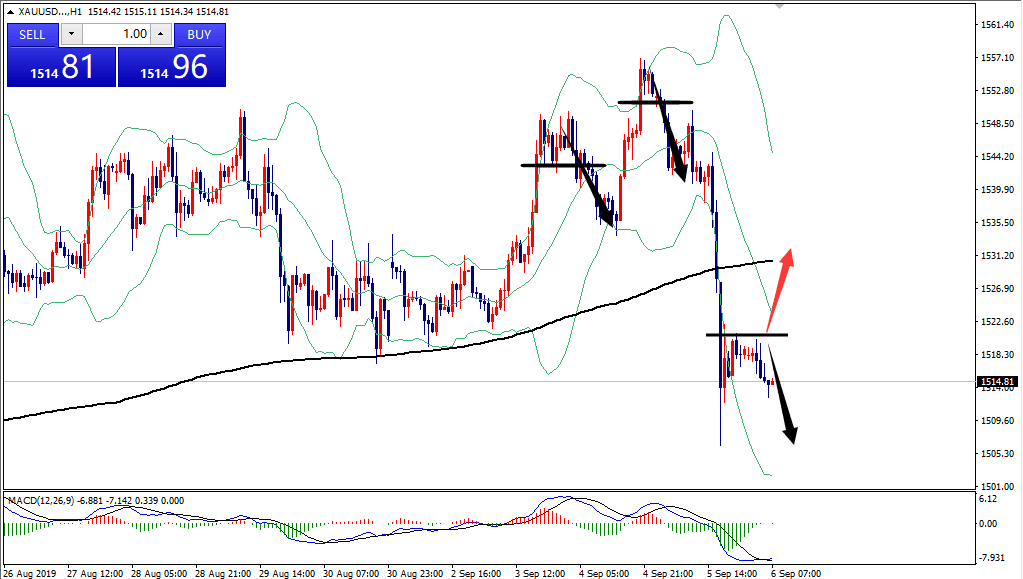1023x579 pixels.
Task: Click the 3 Sep 12:00 time label
Action: (x=540, y=573)
